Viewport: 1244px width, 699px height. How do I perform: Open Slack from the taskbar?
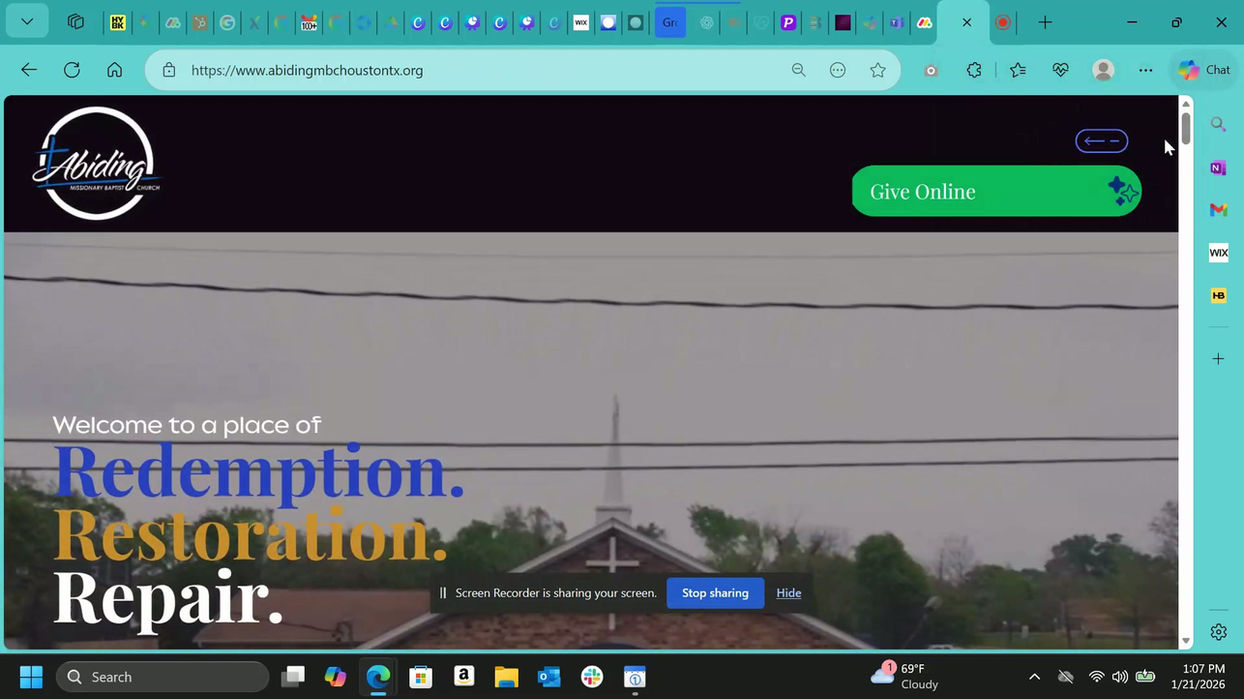pyautogui.click(x=592, y=677)
